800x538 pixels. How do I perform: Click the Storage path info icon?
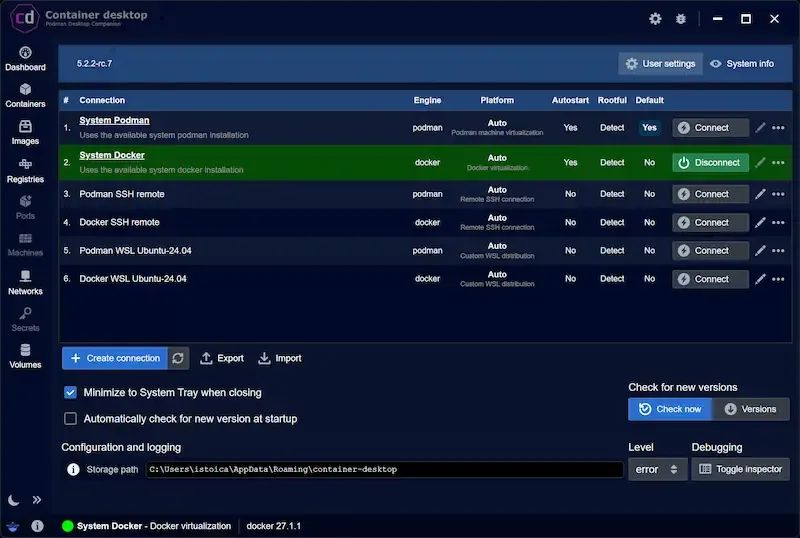(73, 469)
